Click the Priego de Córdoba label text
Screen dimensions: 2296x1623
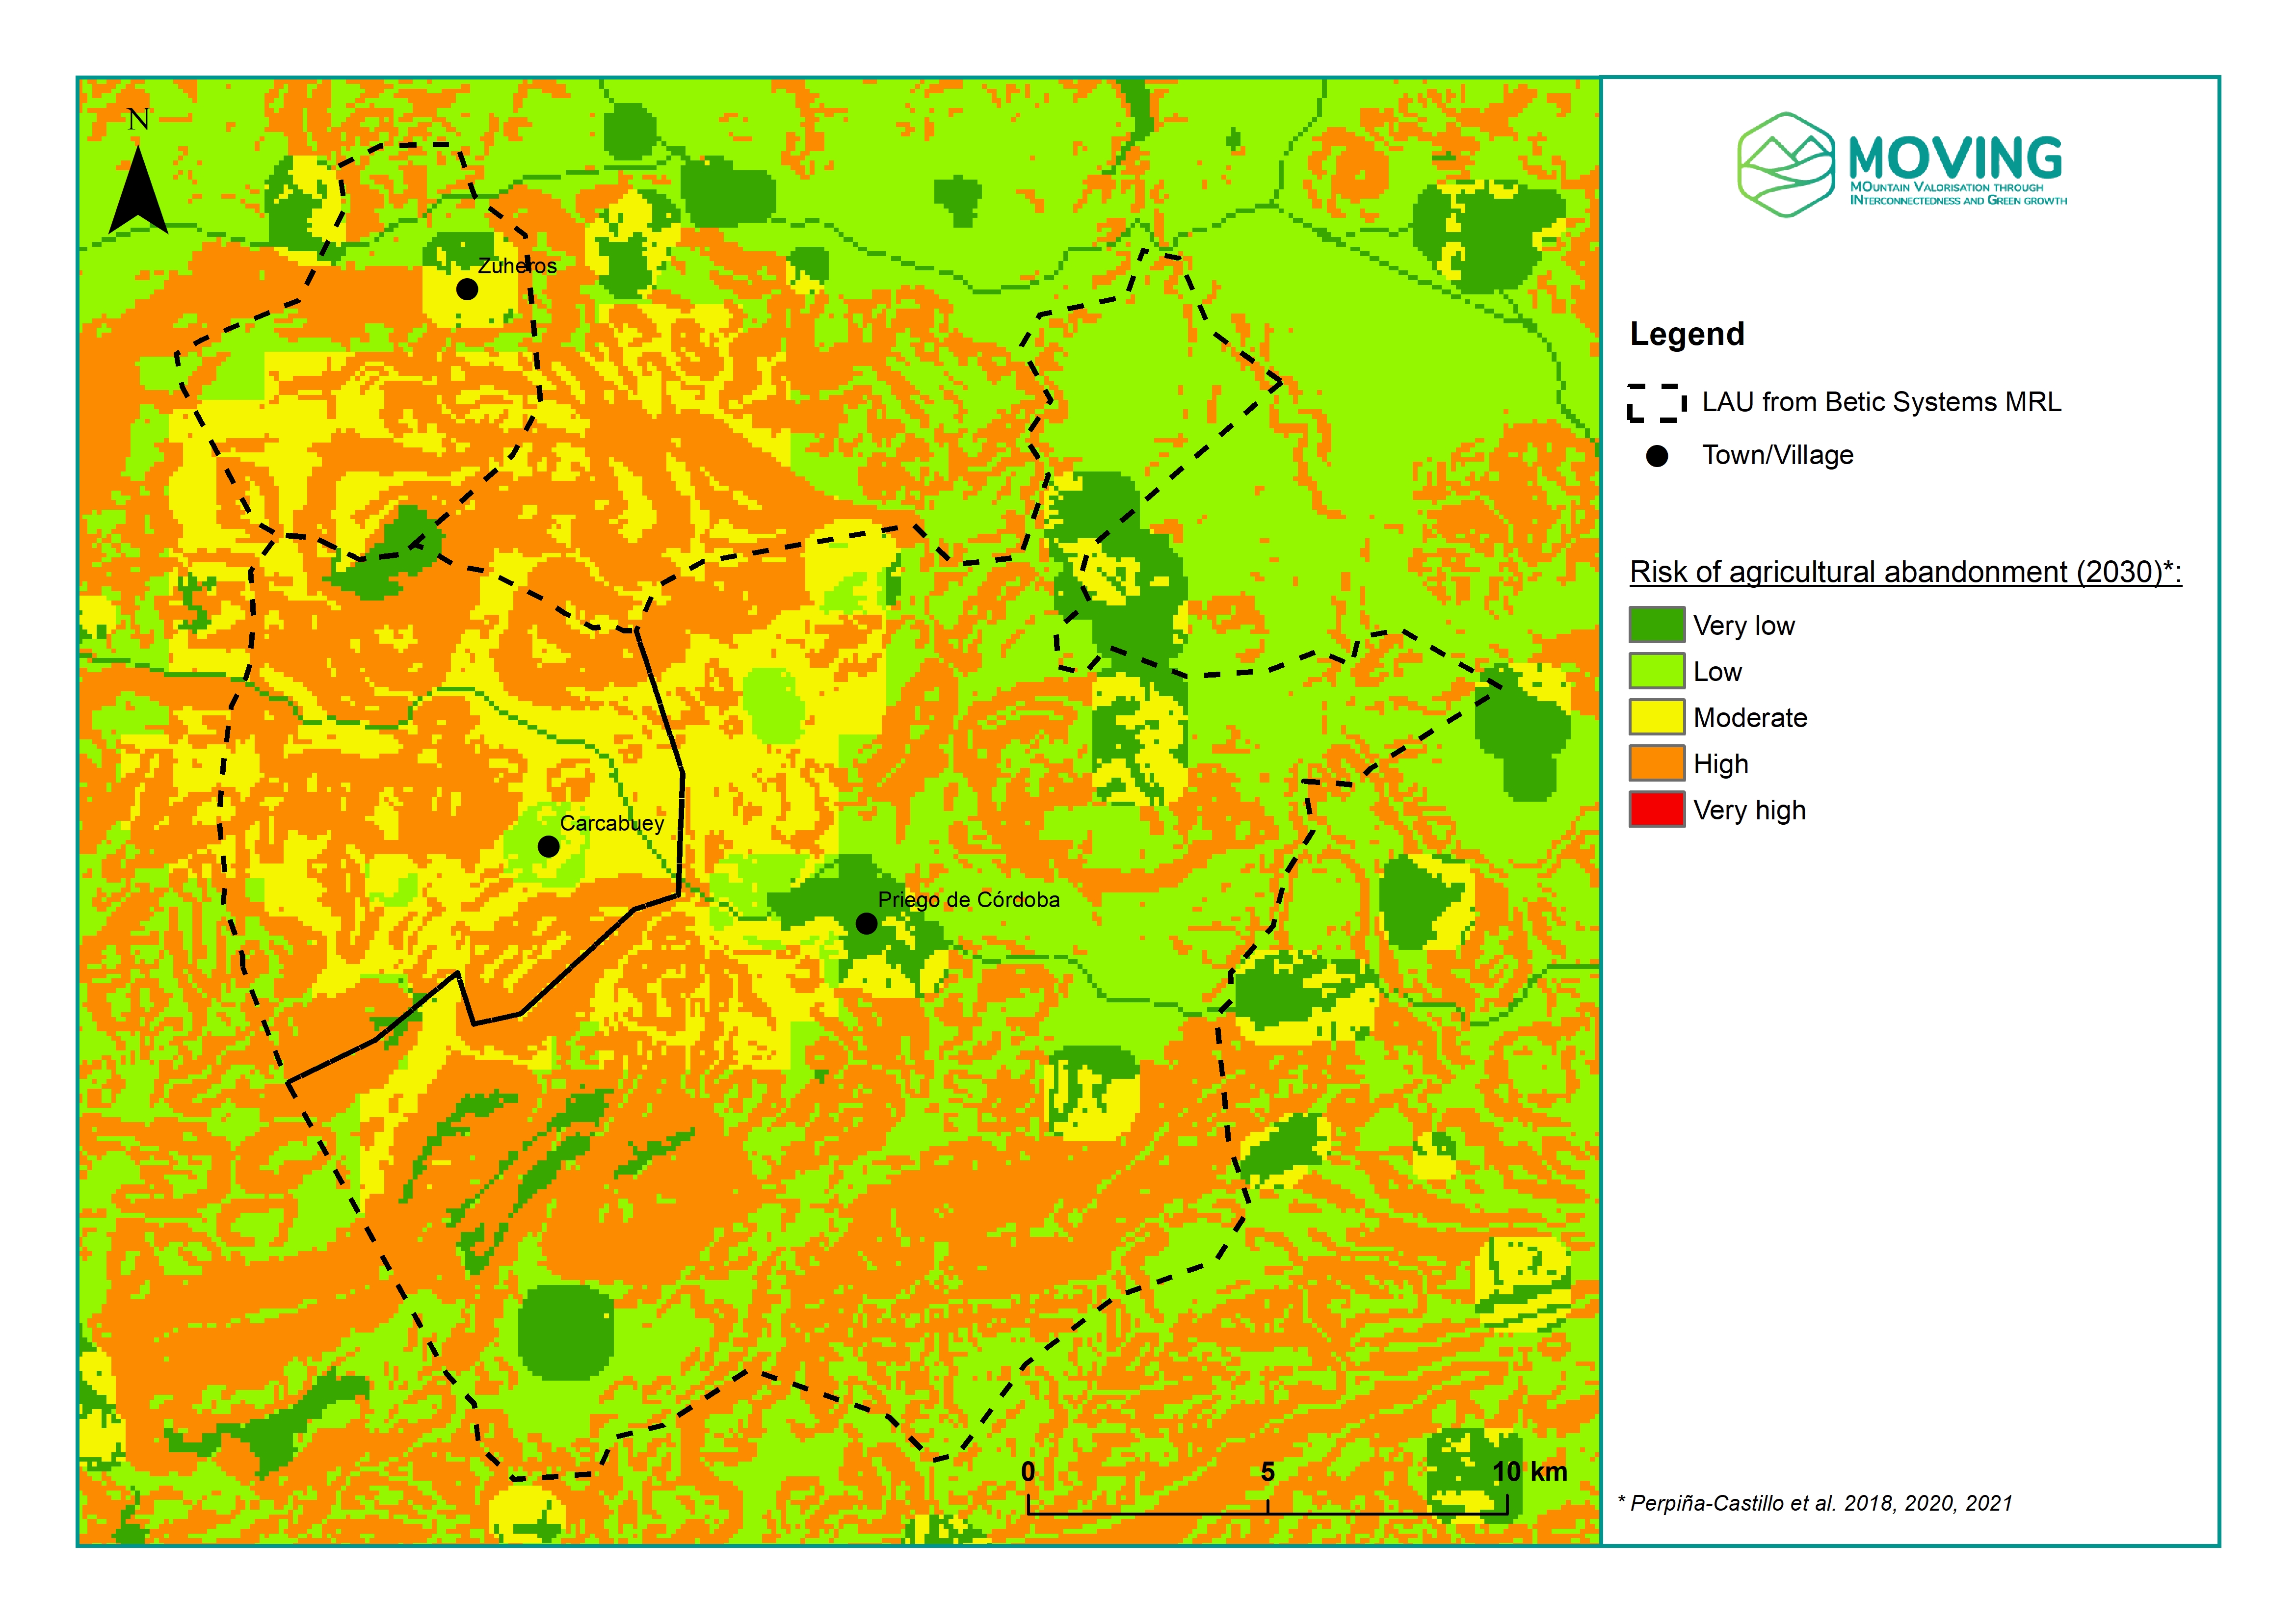968,899
